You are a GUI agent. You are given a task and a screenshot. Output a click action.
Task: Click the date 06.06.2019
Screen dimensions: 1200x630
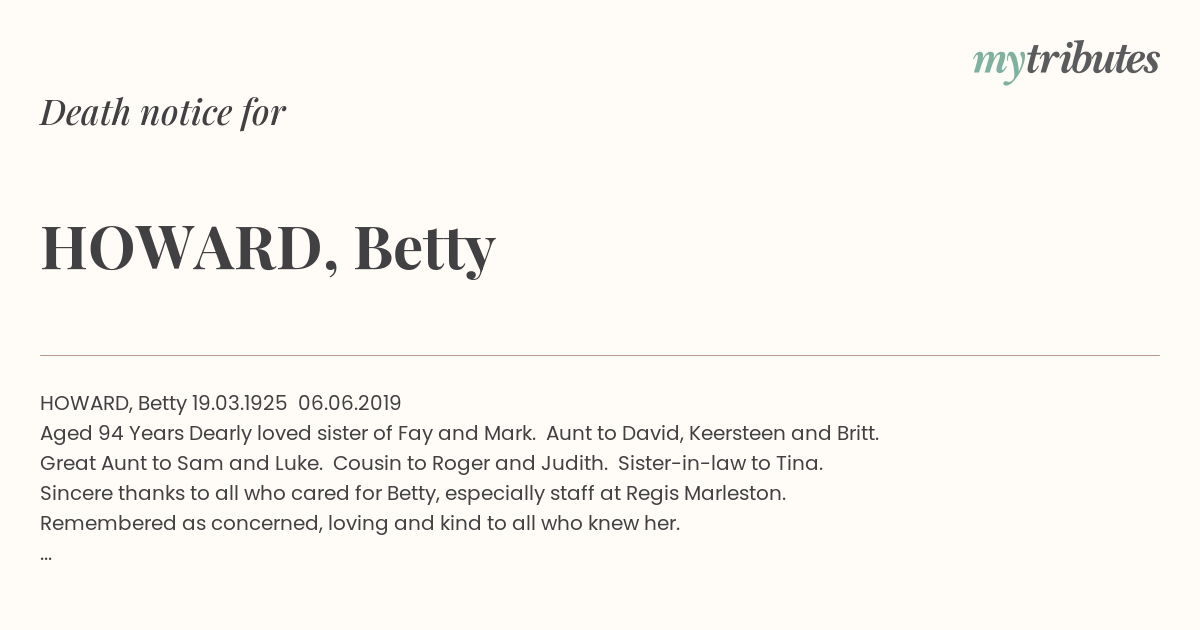[x=350, y=403]
